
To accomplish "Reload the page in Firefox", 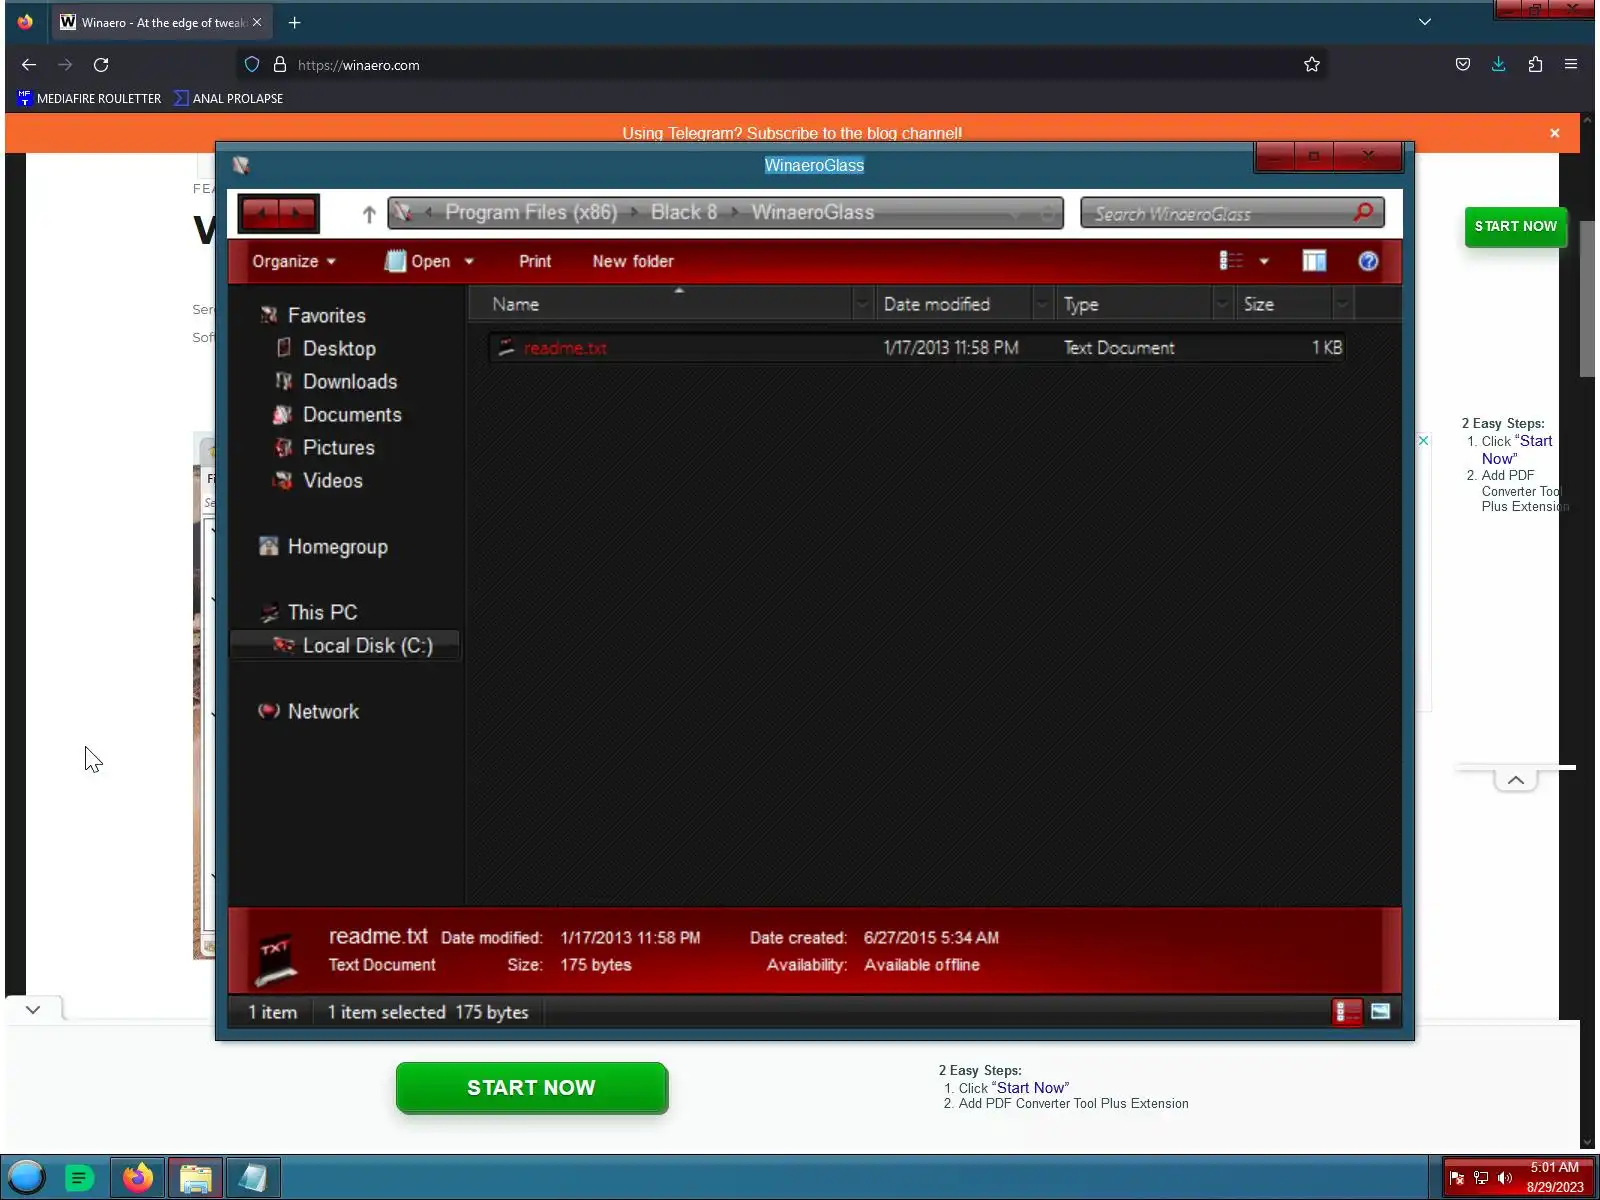I will pos(101,65).
